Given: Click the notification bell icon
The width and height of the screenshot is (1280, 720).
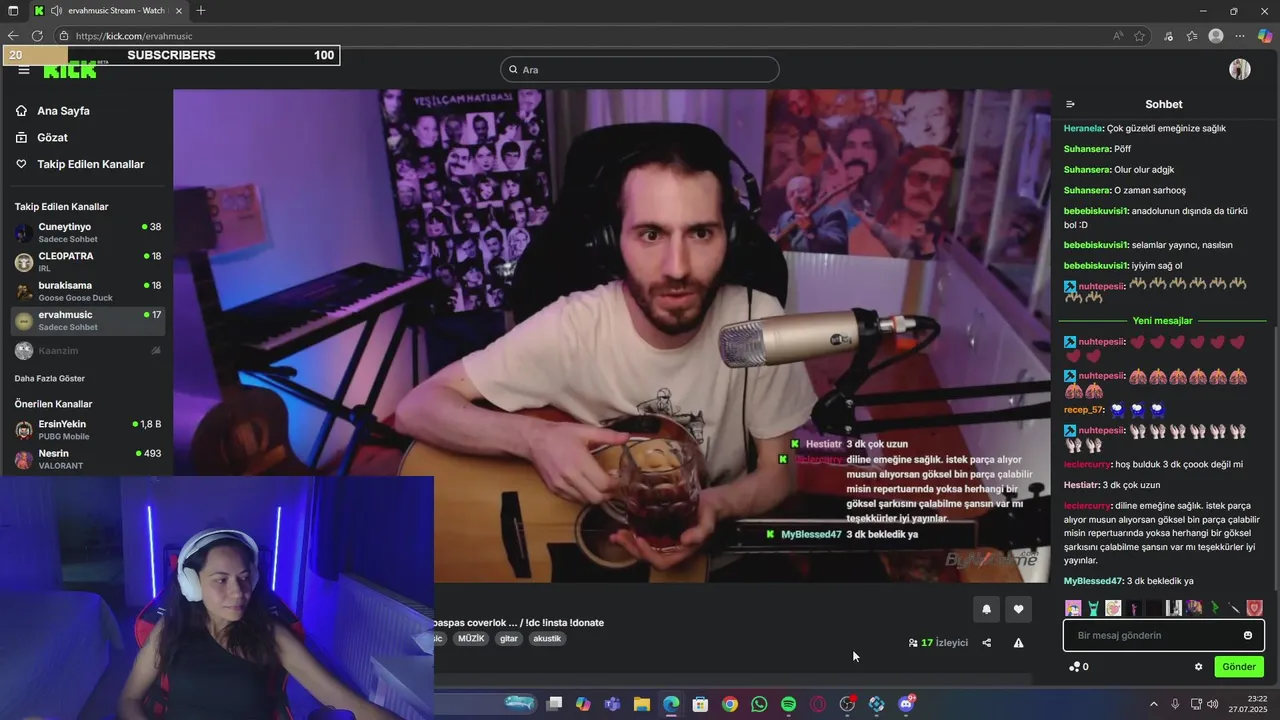Looking at the screenshot, I should [986, 609].
